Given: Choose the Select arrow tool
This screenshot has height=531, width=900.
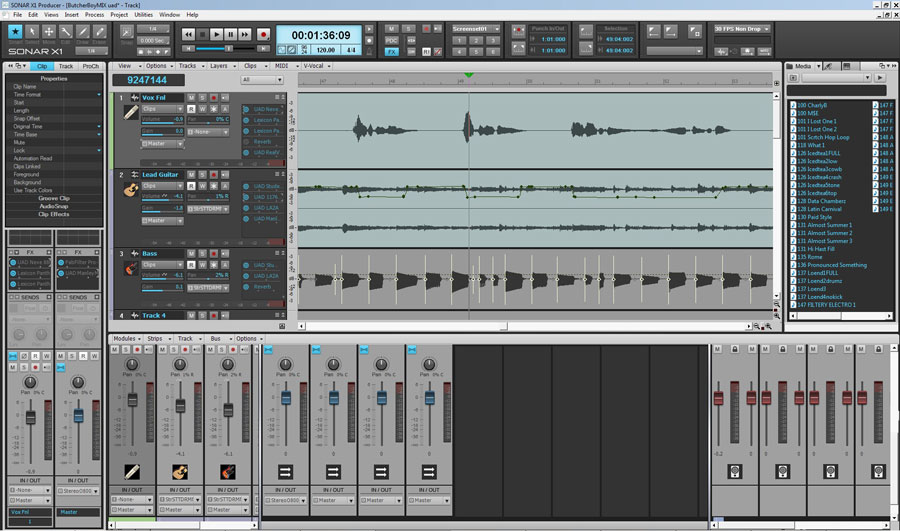Looking at the screenshot, I should (32, 32).
